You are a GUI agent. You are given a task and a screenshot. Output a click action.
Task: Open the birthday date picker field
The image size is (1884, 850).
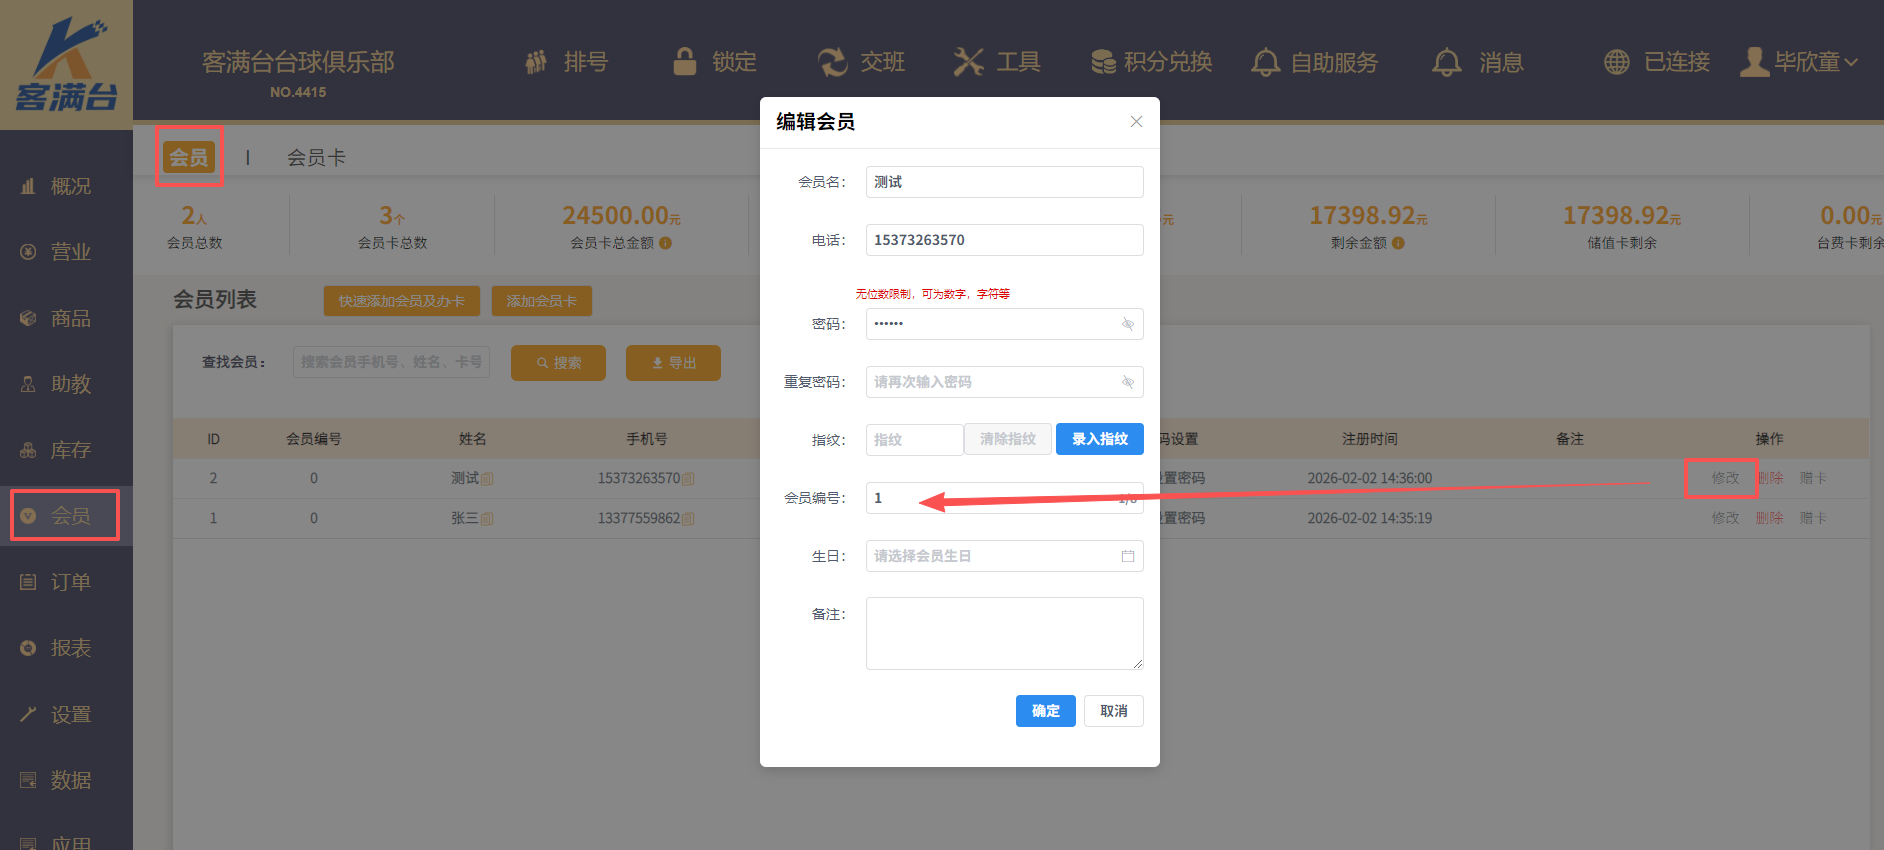[1003, 556]
